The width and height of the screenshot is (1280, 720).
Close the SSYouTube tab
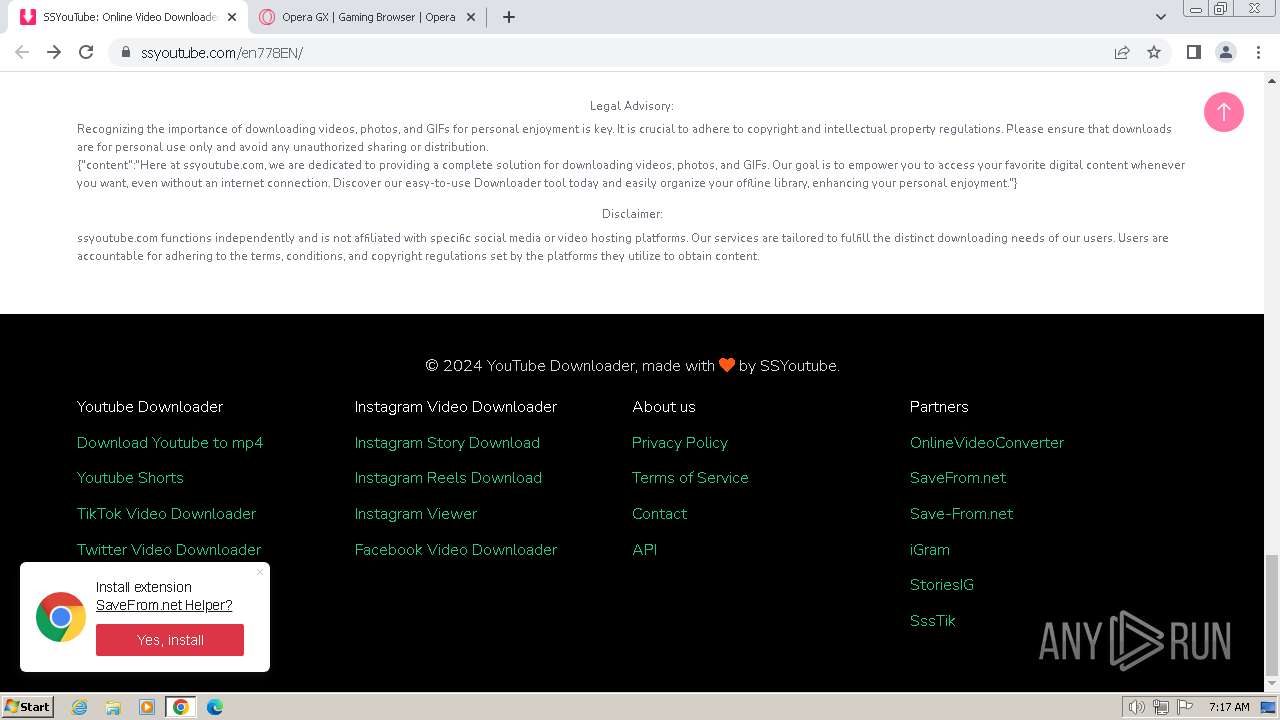(x=232, y=17)
